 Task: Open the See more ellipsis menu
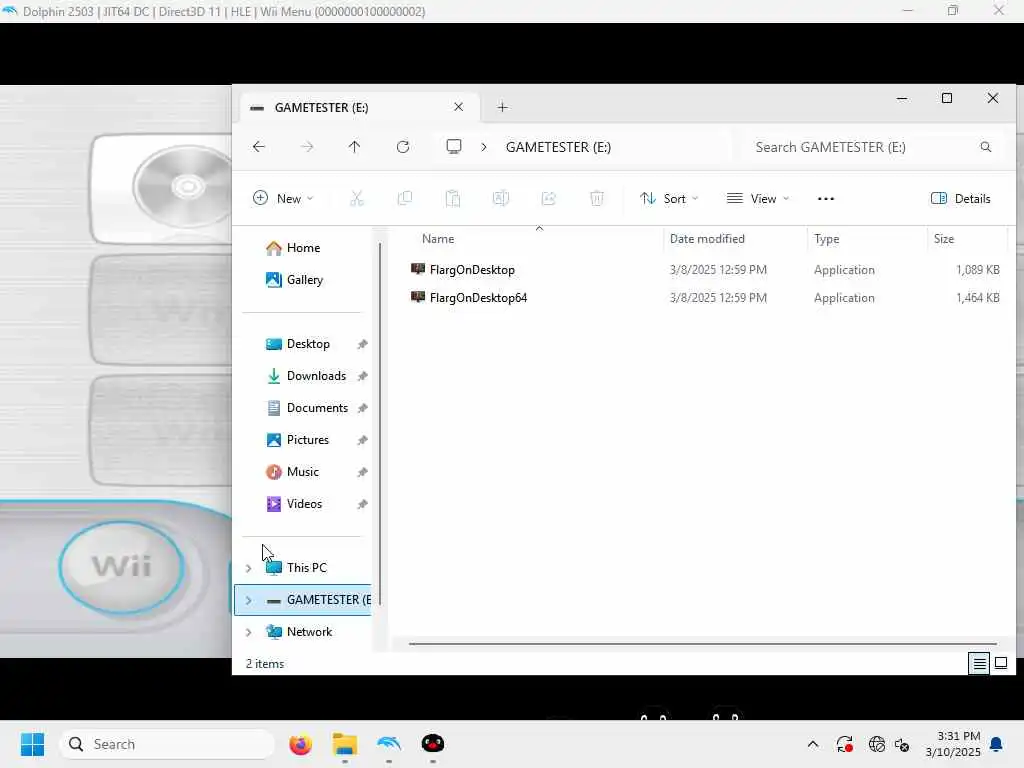[x=826, y=199]
